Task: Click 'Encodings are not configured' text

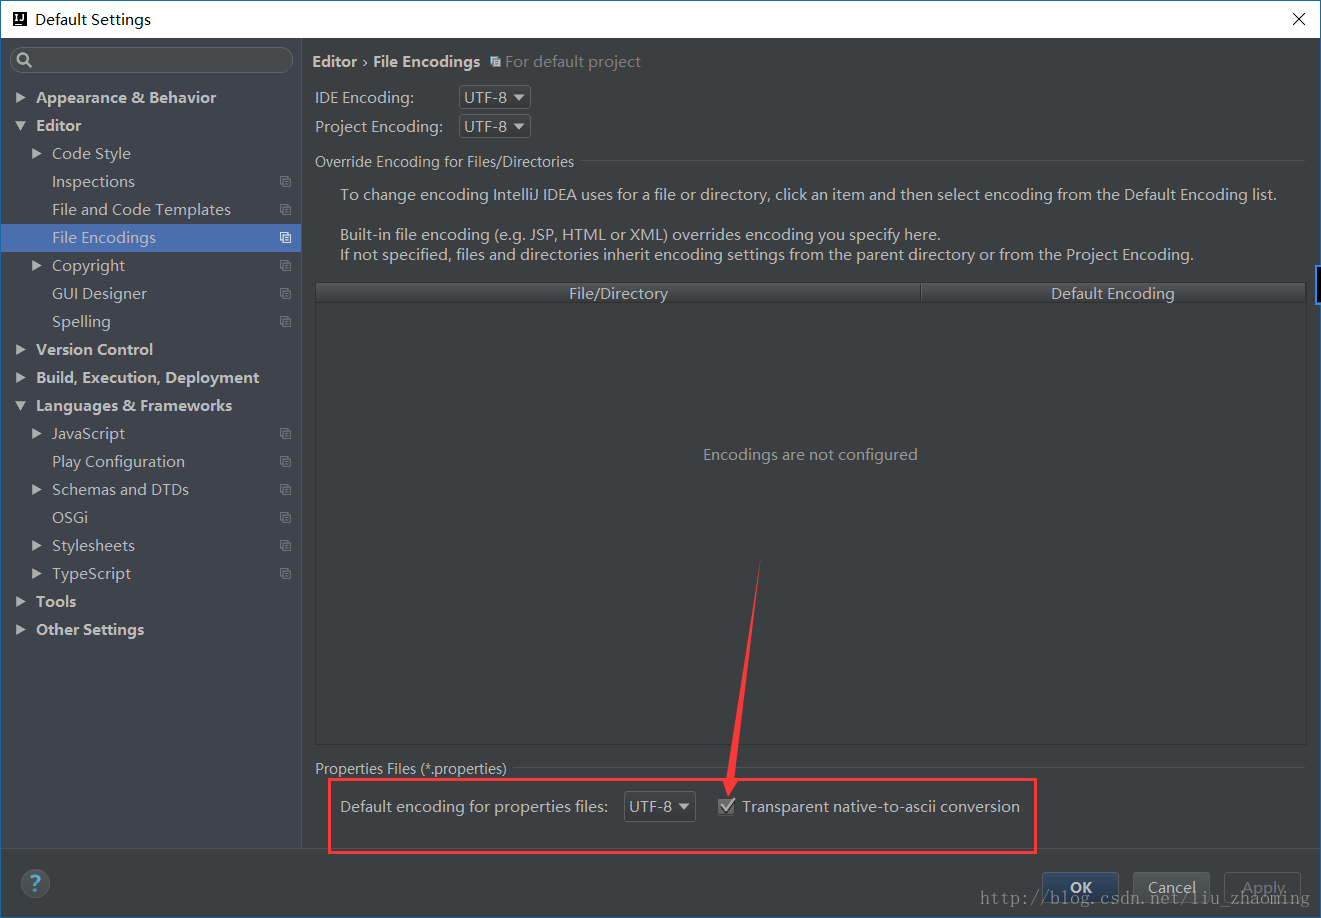Action: point(810,454)
